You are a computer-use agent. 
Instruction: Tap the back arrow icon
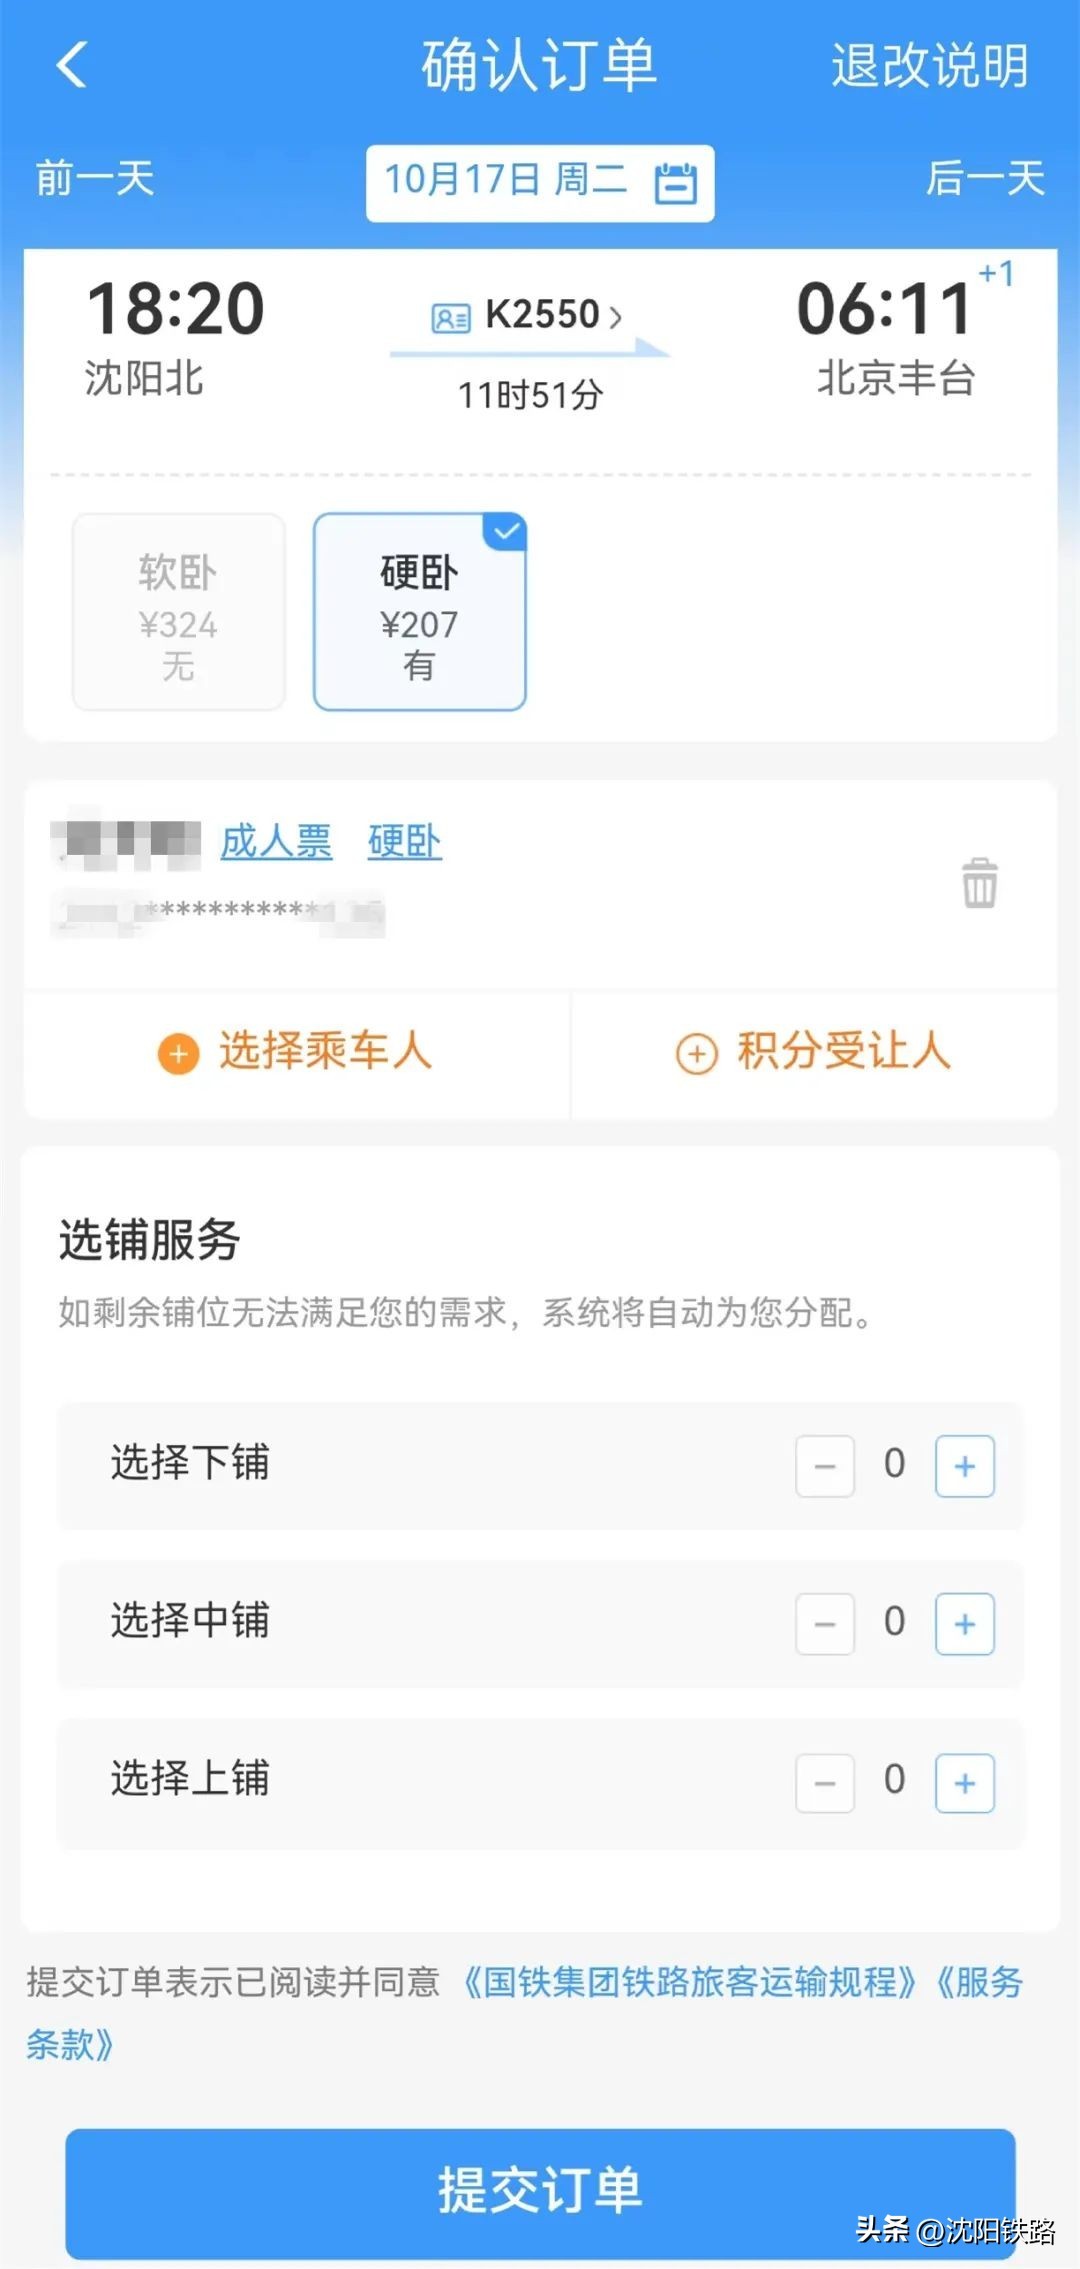coord(72,65)
